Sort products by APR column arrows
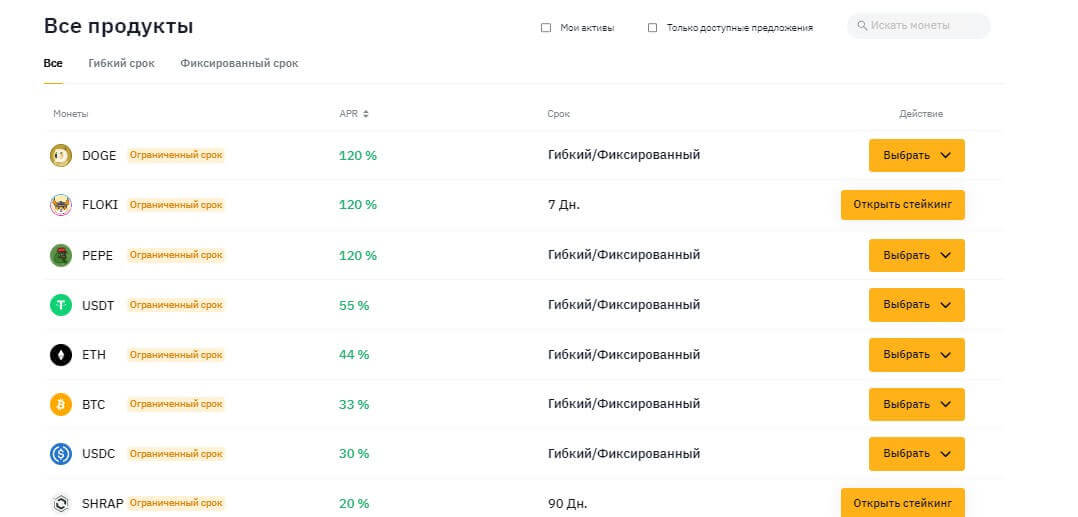 point(366,114)
